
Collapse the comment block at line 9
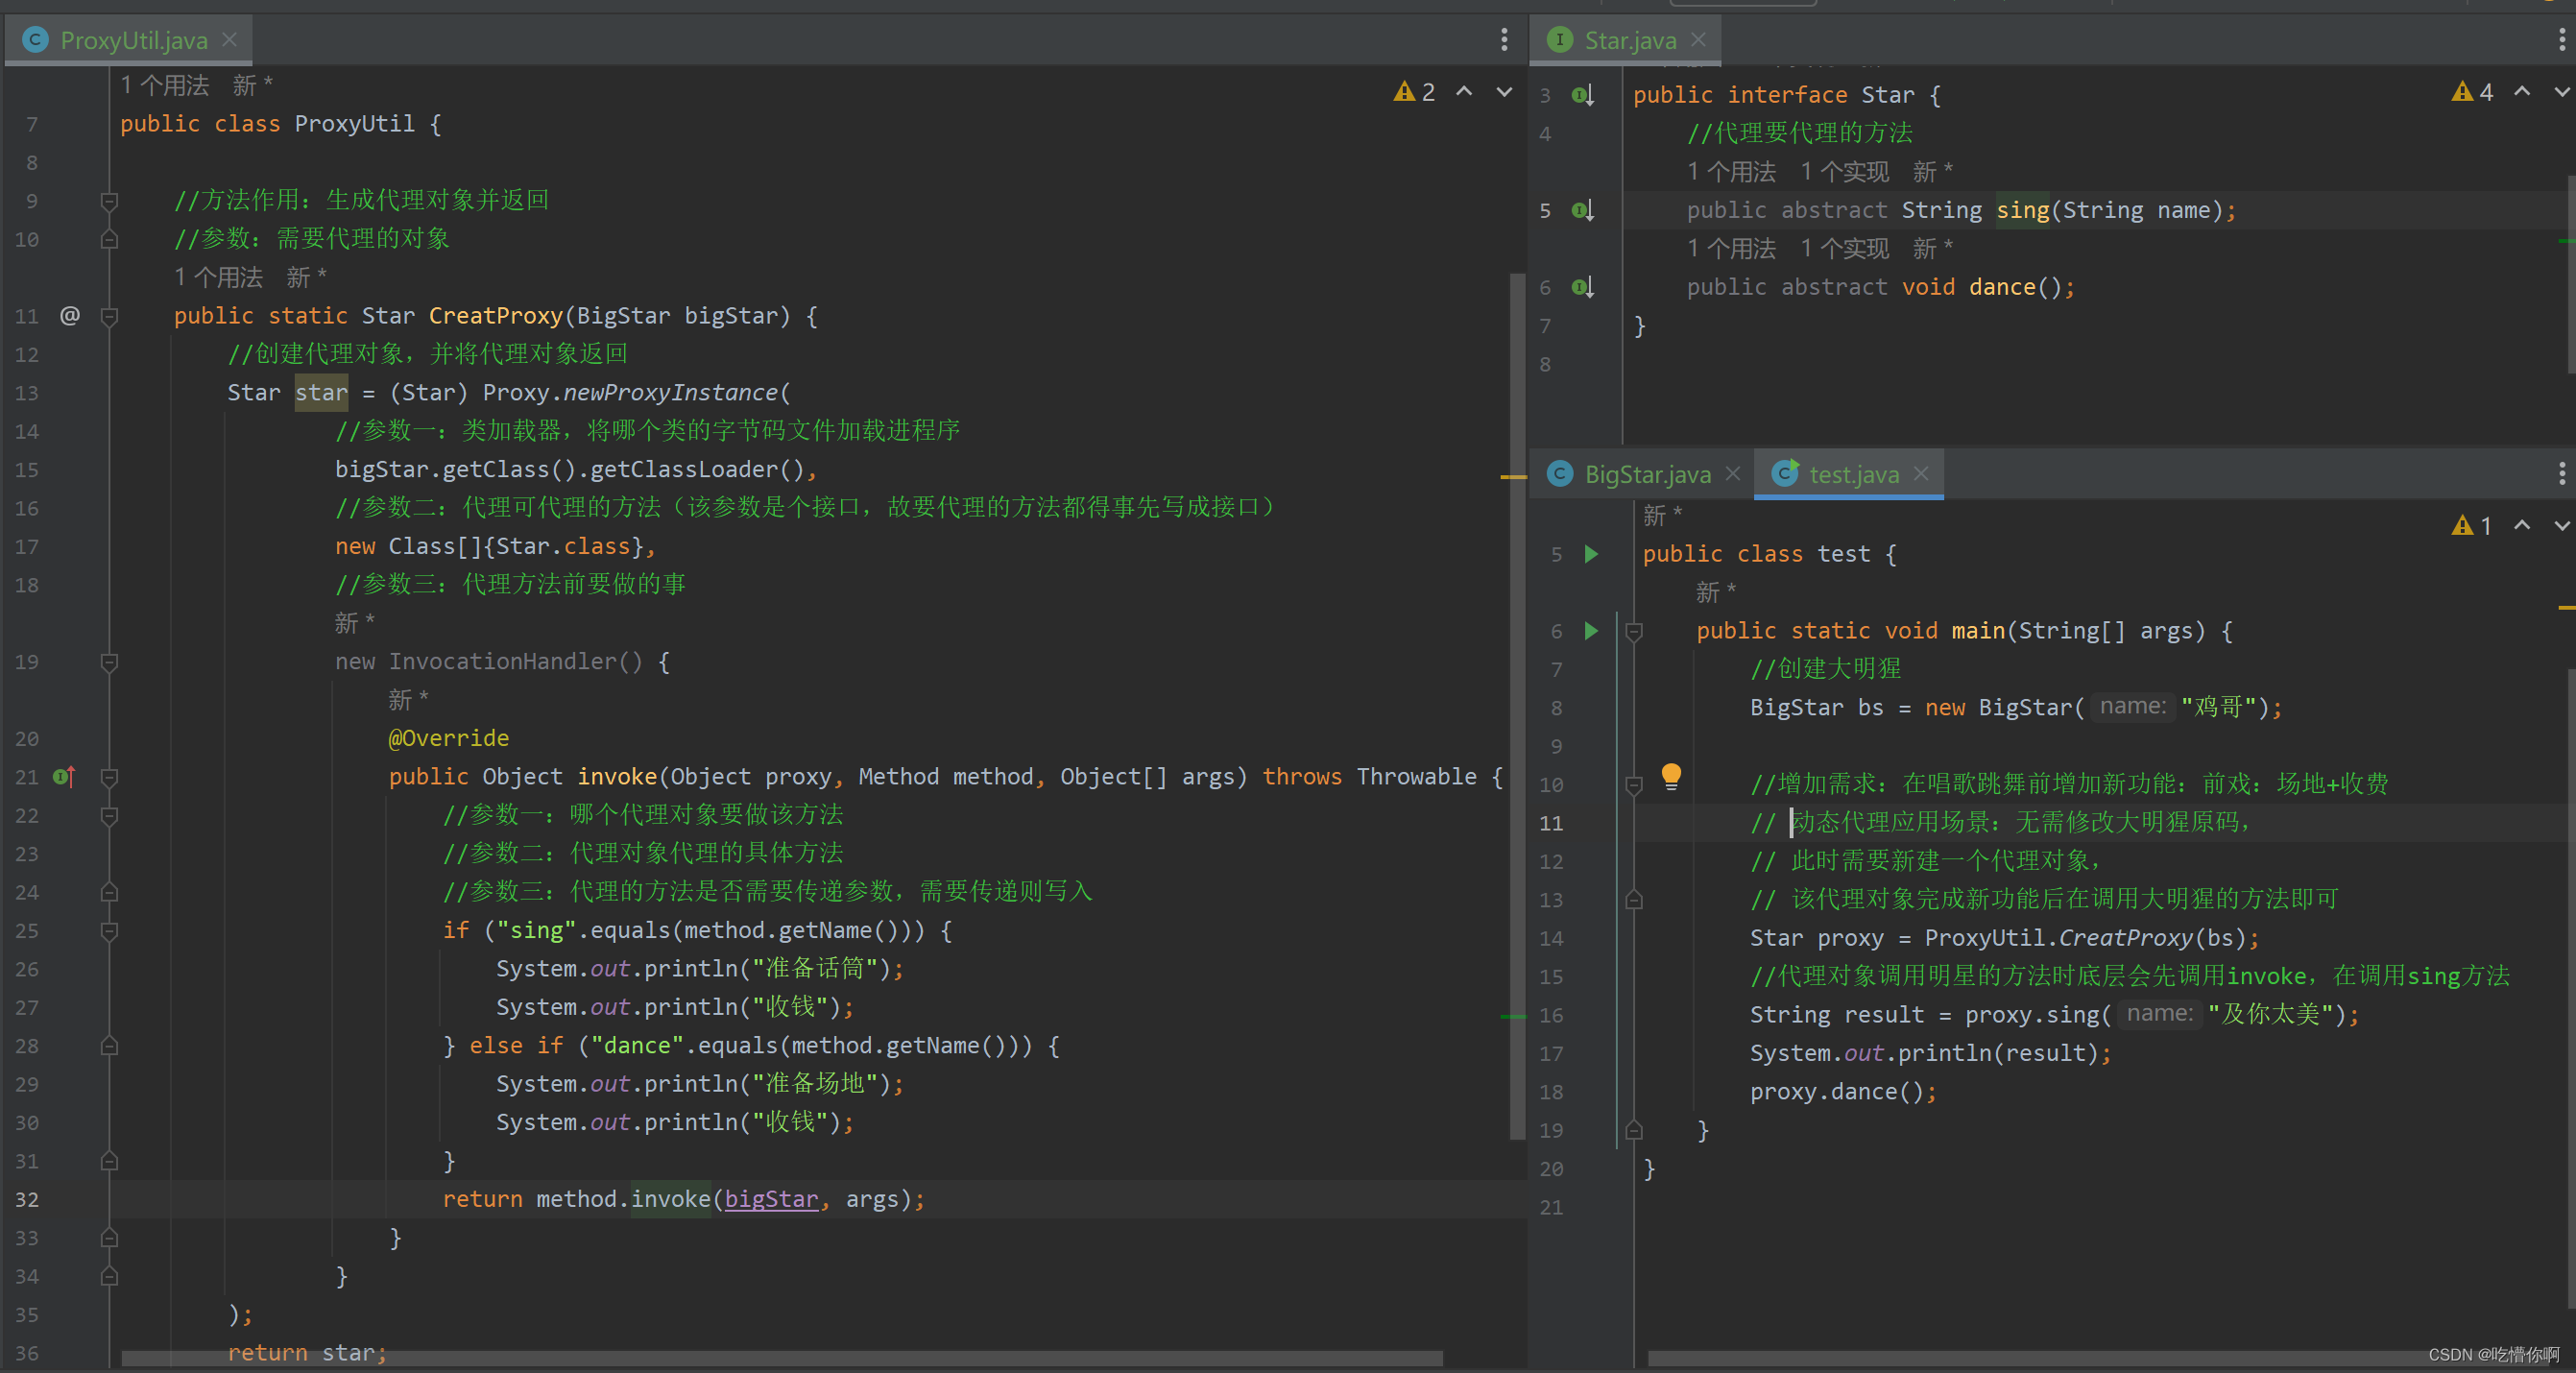110,201
